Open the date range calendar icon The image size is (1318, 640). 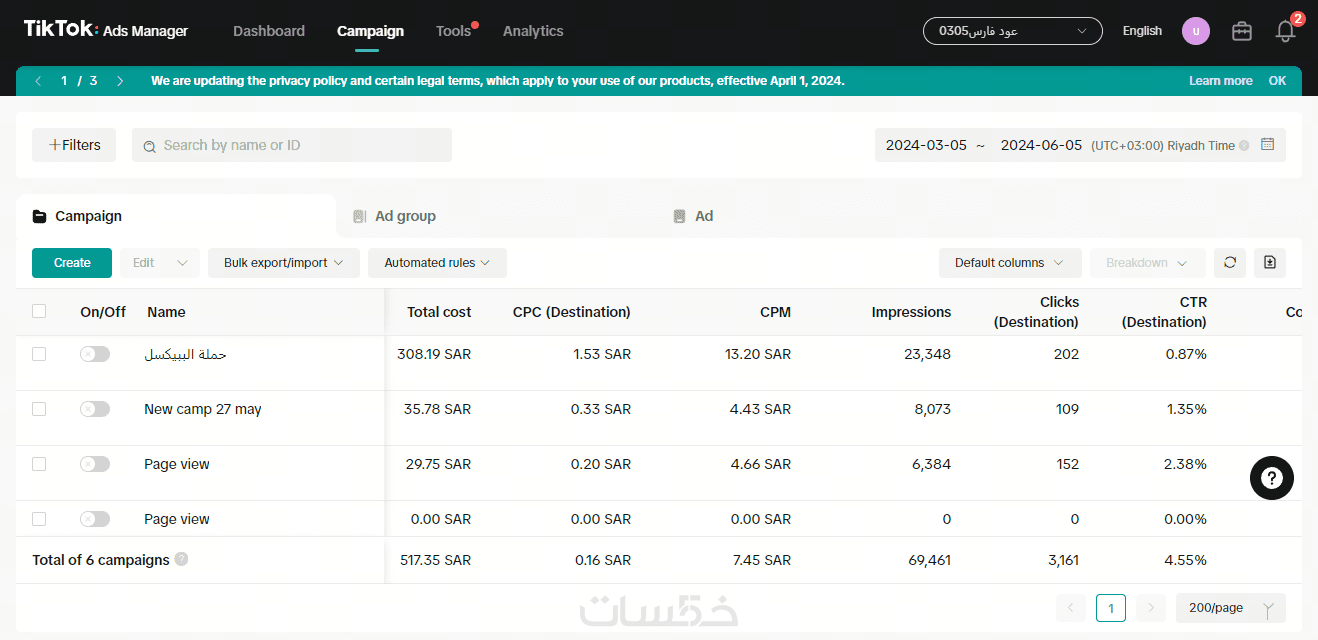click(x=1268, y=145)
